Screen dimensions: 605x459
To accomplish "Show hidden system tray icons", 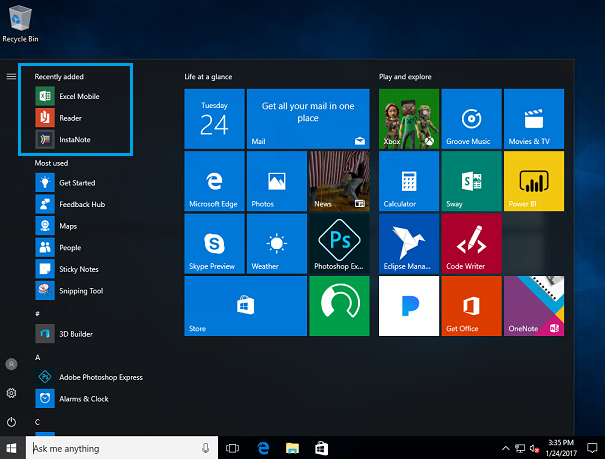I will 505,448.
